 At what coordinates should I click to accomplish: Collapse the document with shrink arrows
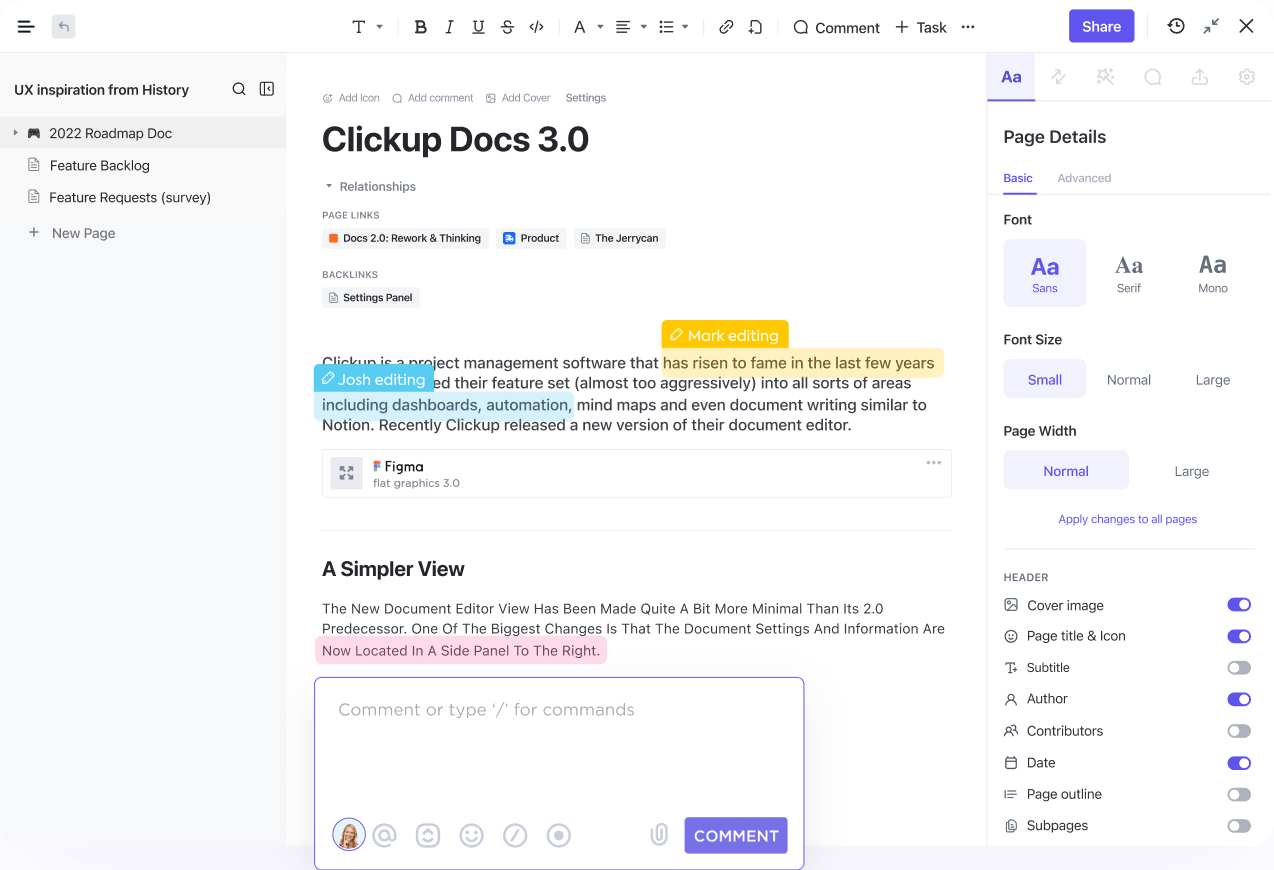[1211, 26]
